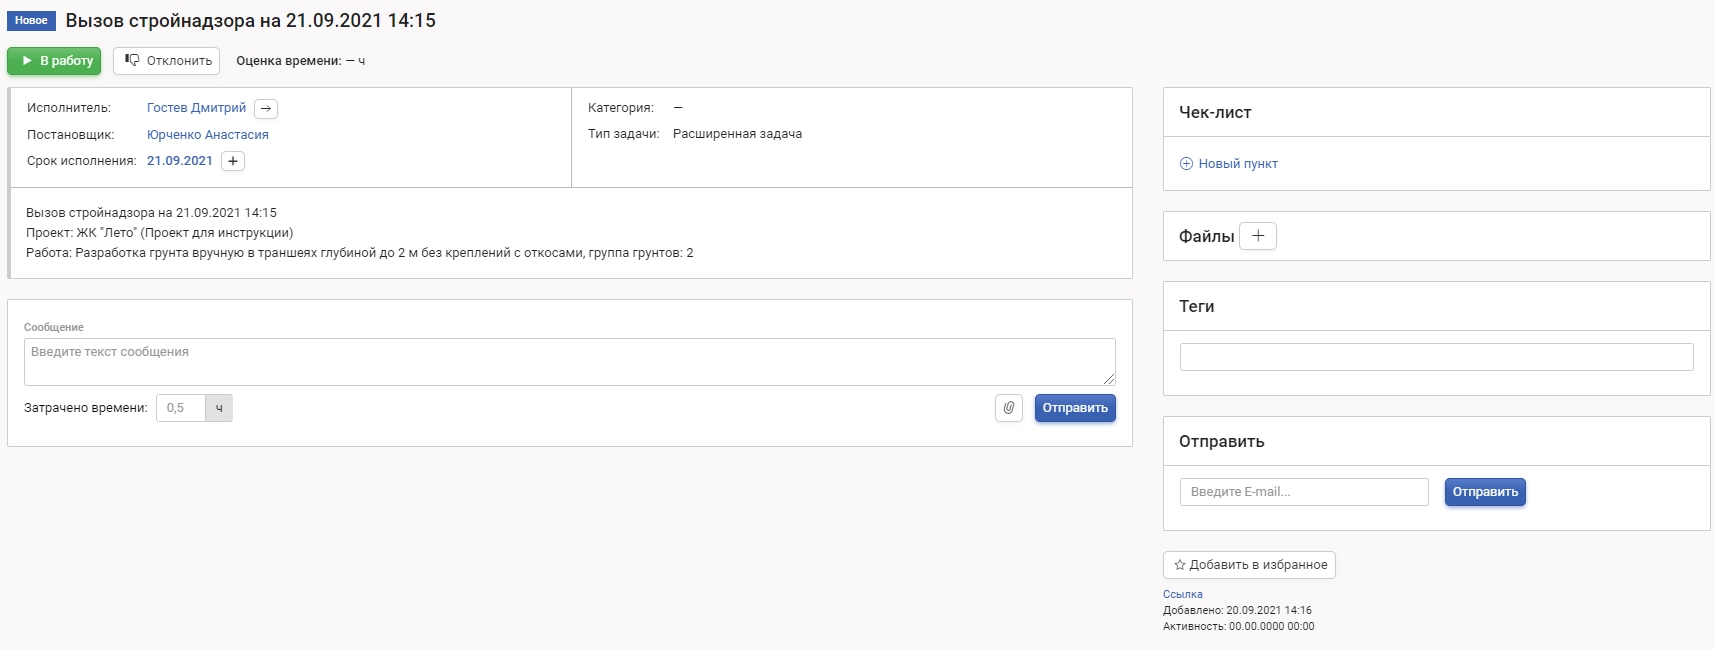Click the reassign executor arrow icon
The image size is (1715, 649).
point(266,109)
